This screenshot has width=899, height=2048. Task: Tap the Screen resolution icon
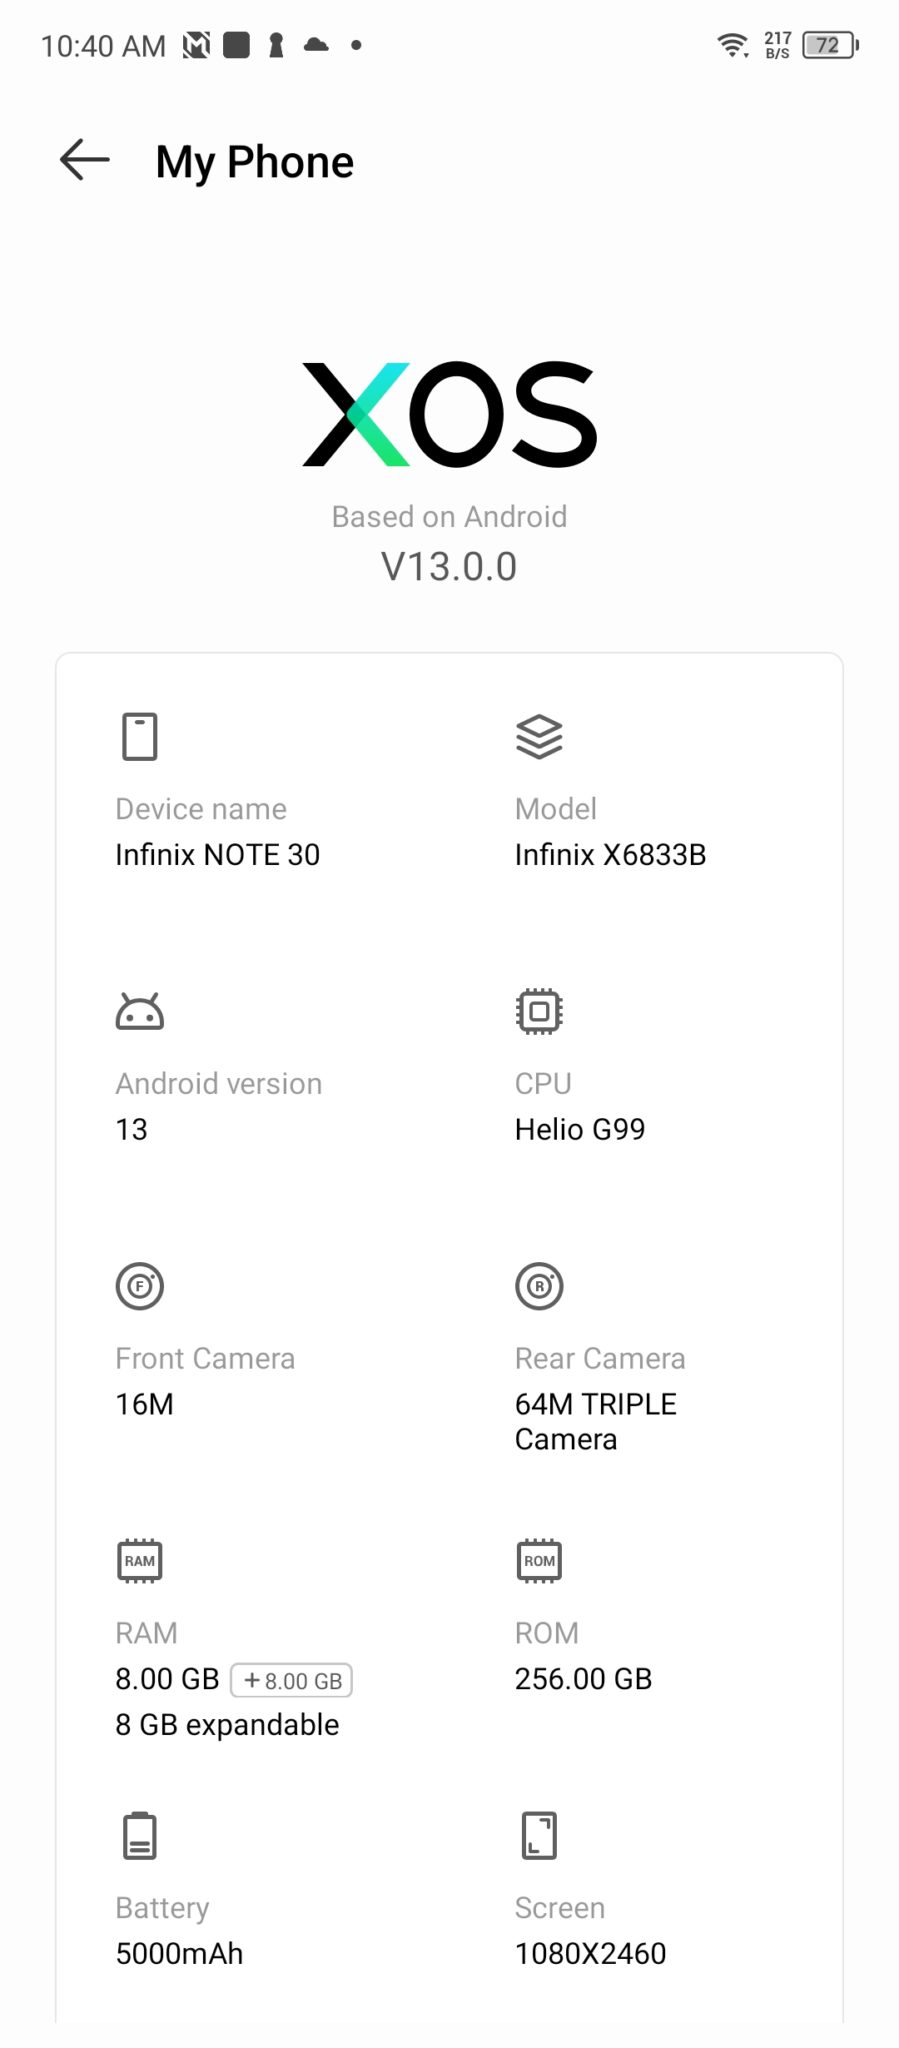[539, 1835]
